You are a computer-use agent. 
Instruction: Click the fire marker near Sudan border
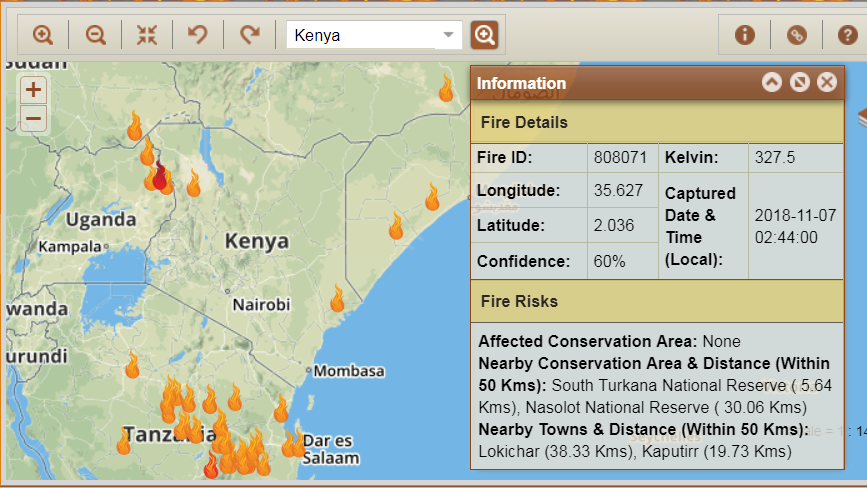pos(134,125)
